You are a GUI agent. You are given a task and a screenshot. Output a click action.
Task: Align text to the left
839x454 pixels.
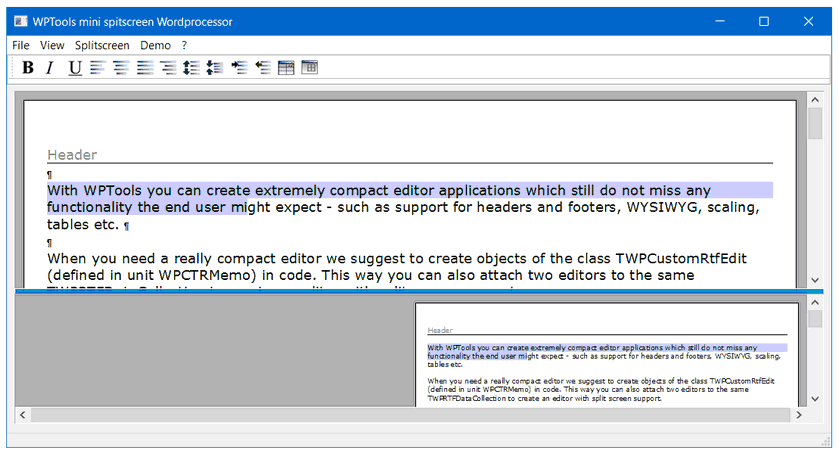pyautogui.click(x=97, y=68)
